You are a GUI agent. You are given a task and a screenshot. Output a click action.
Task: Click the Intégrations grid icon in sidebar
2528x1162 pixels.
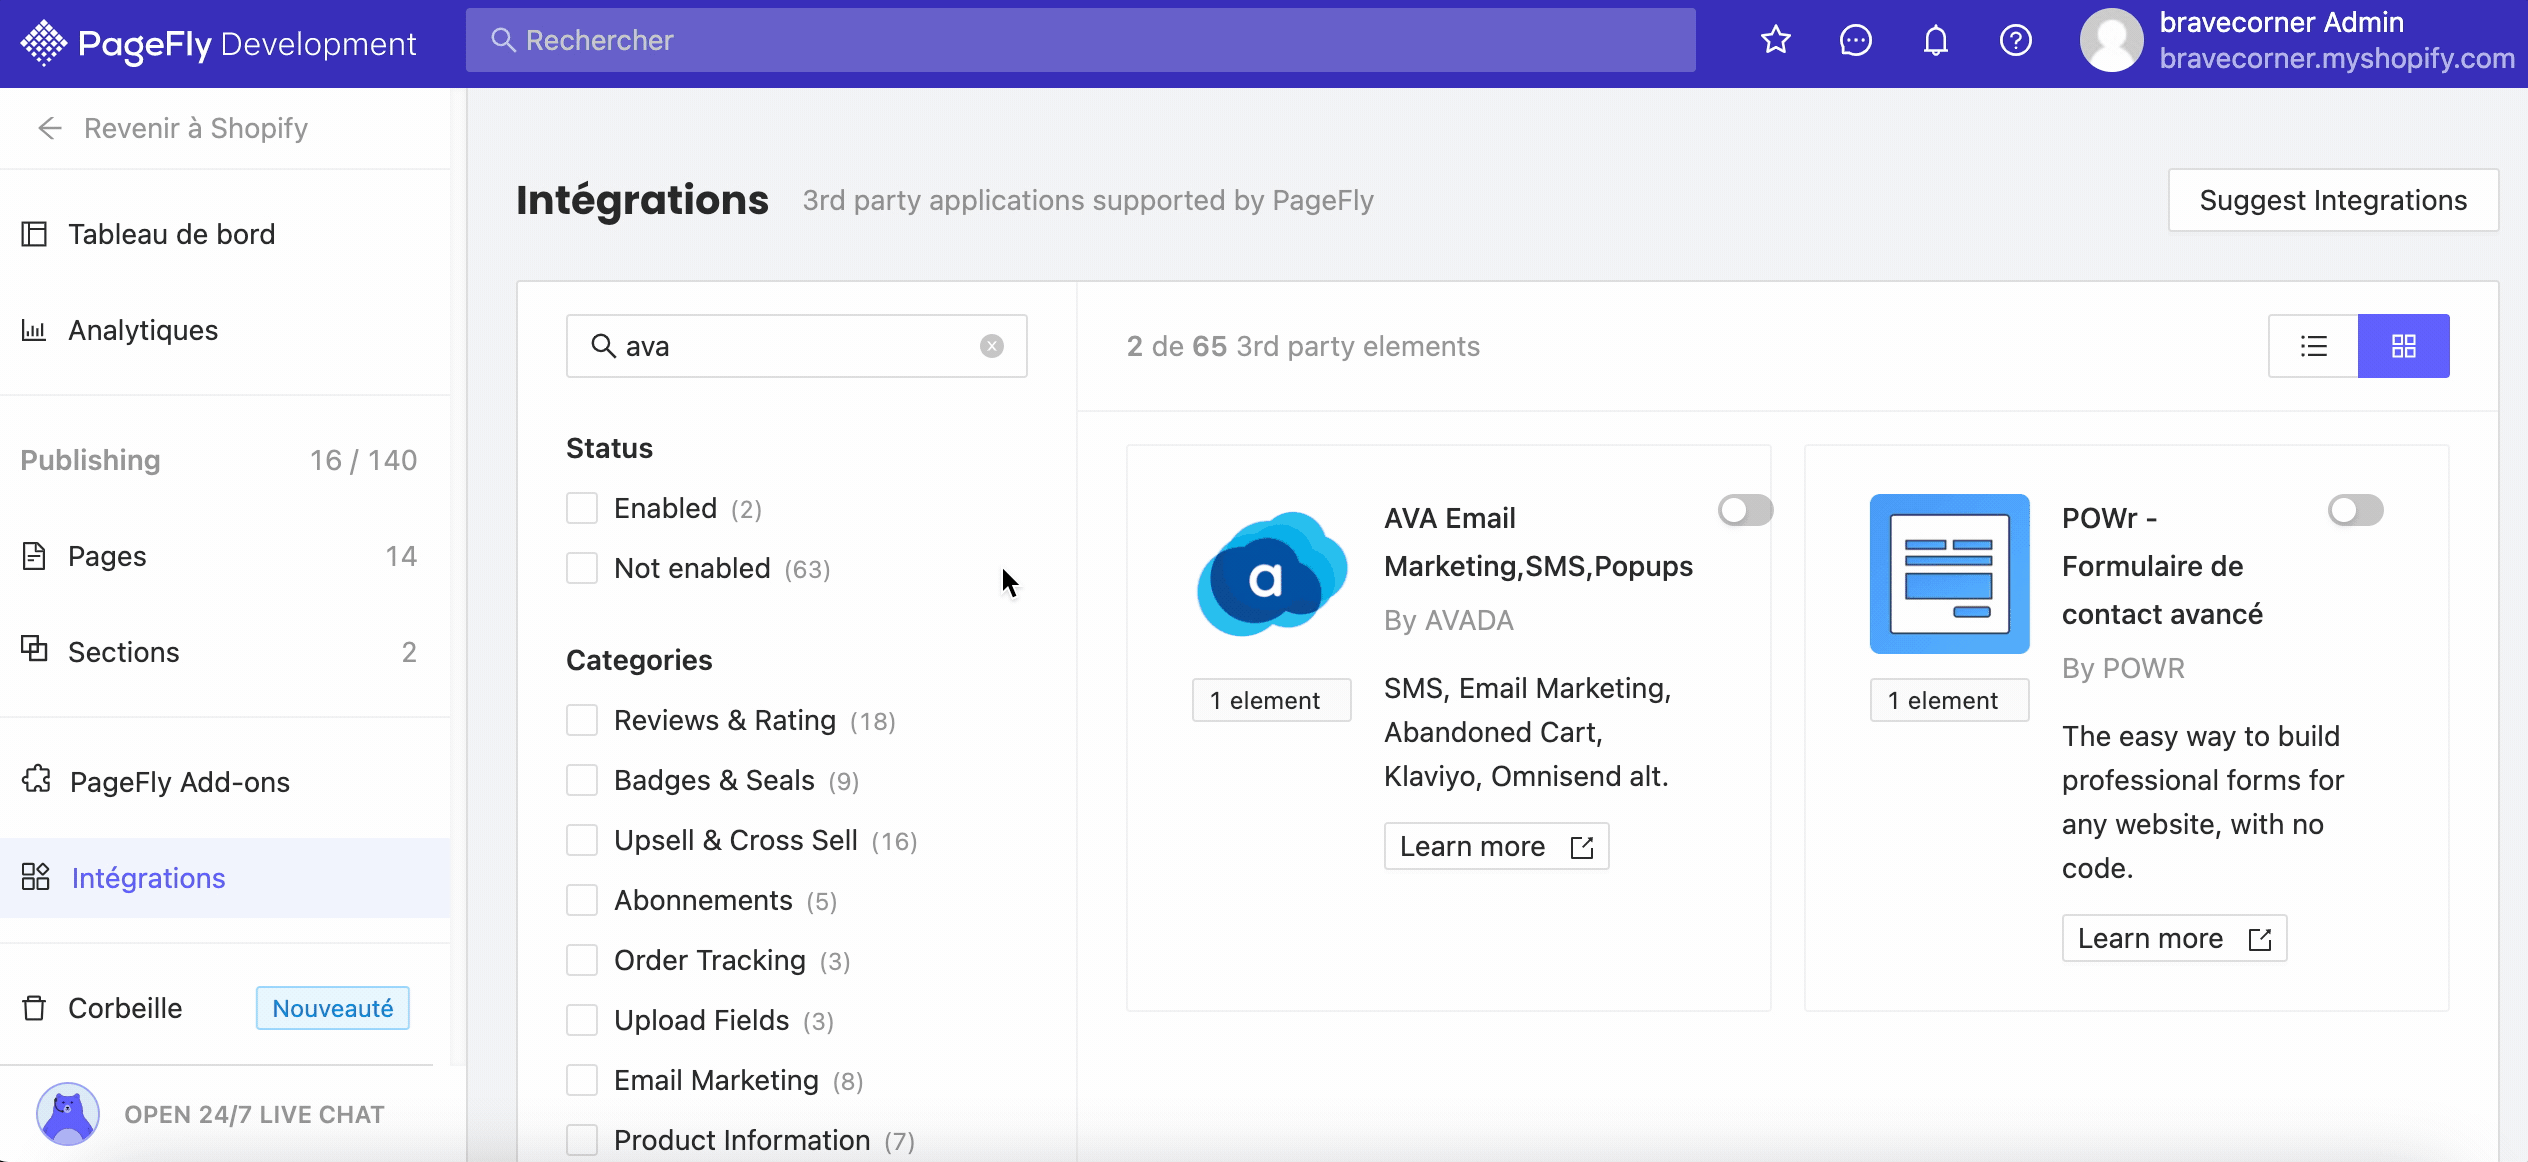point(36,877)
